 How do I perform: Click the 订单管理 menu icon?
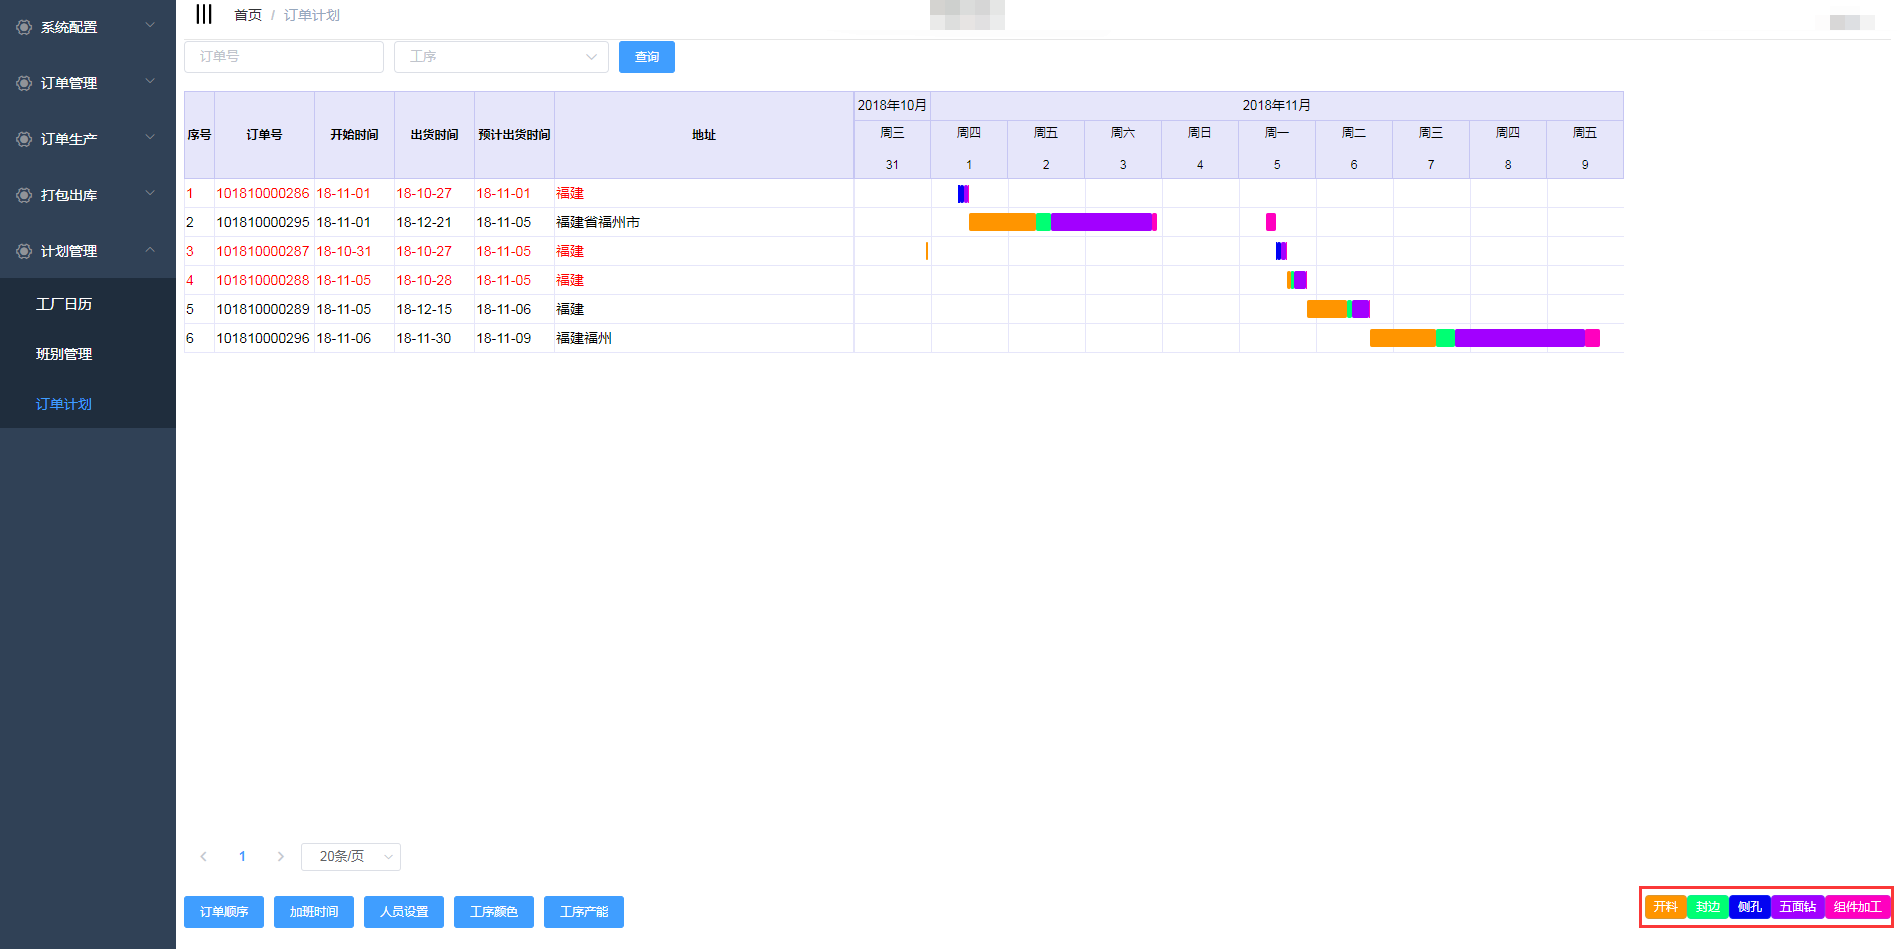click(x=24, y=83)
